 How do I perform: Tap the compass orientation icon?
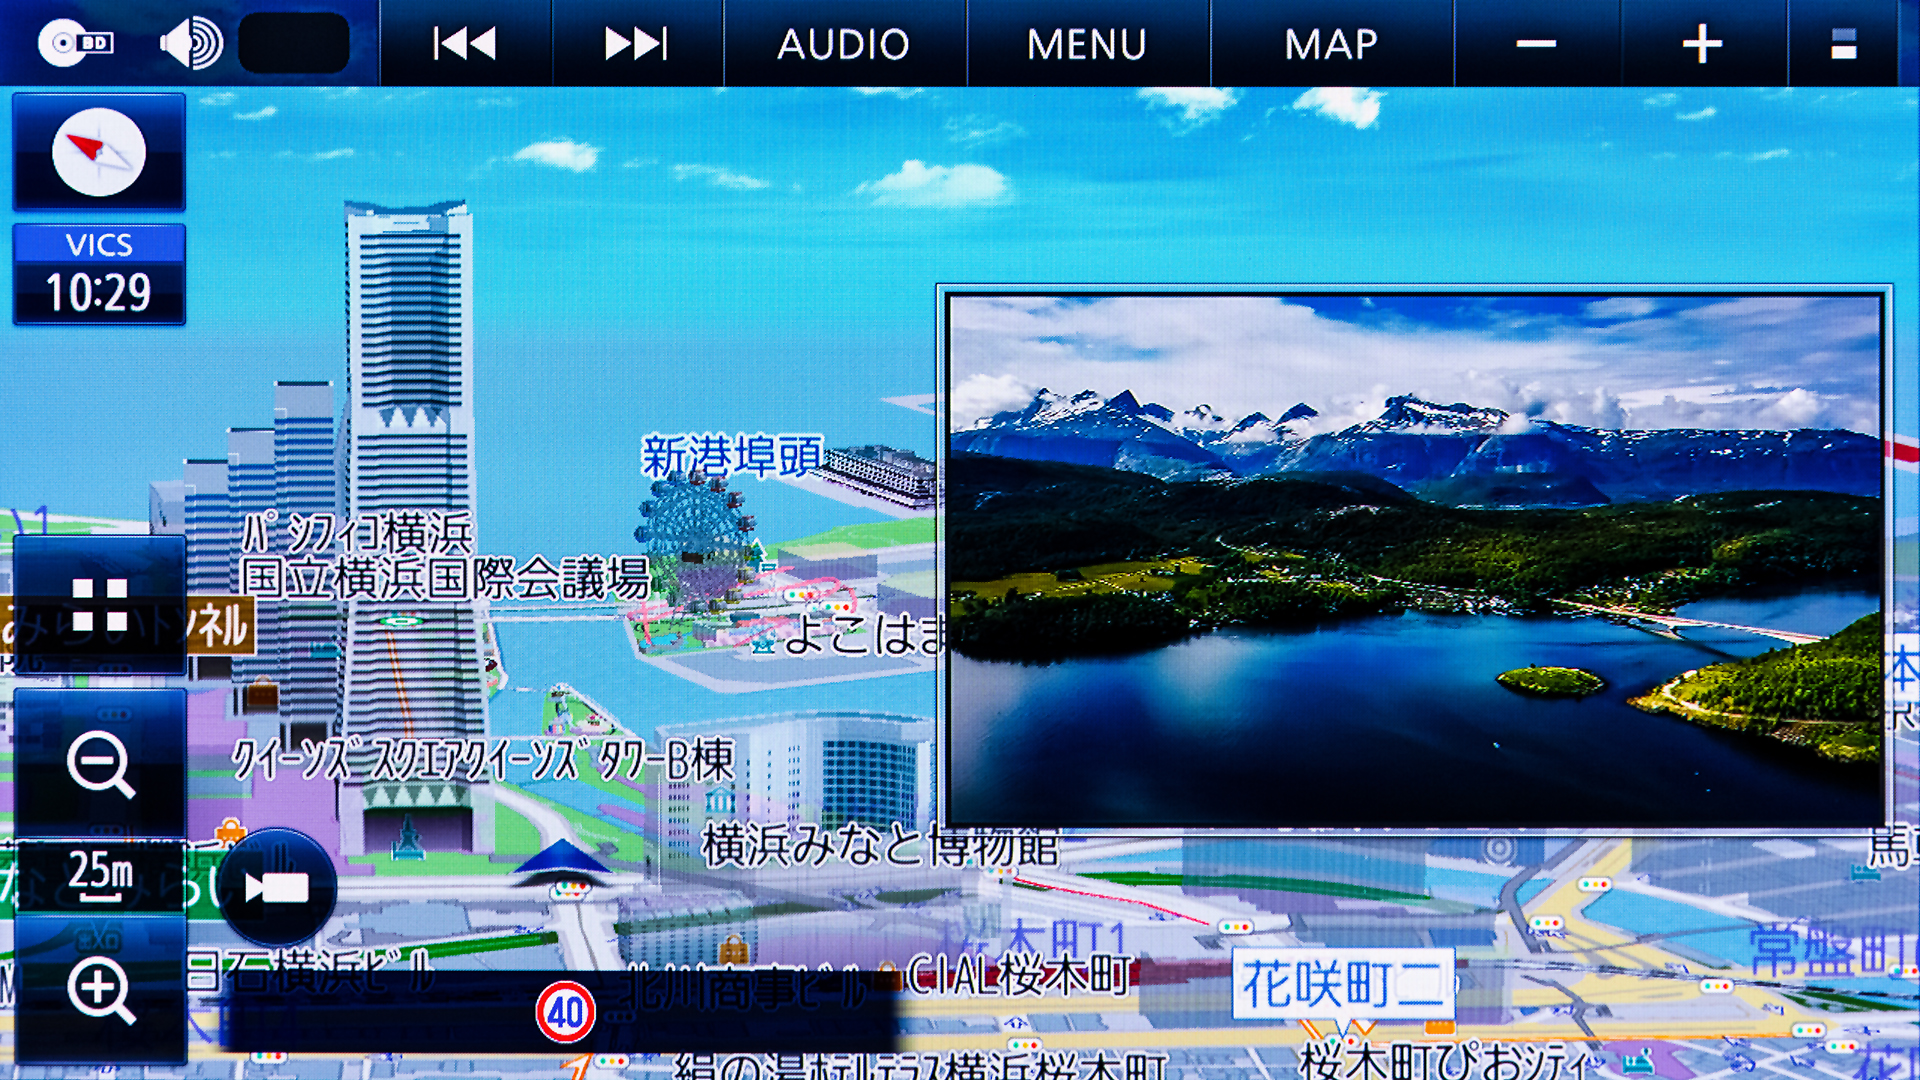[x=98, y=152]
